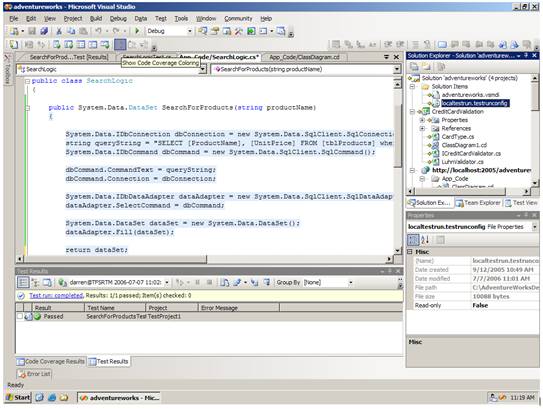Click the Undo arrow icon
Image resolution: width=543 pixels, height=409 pixels.
coord(98,31)
